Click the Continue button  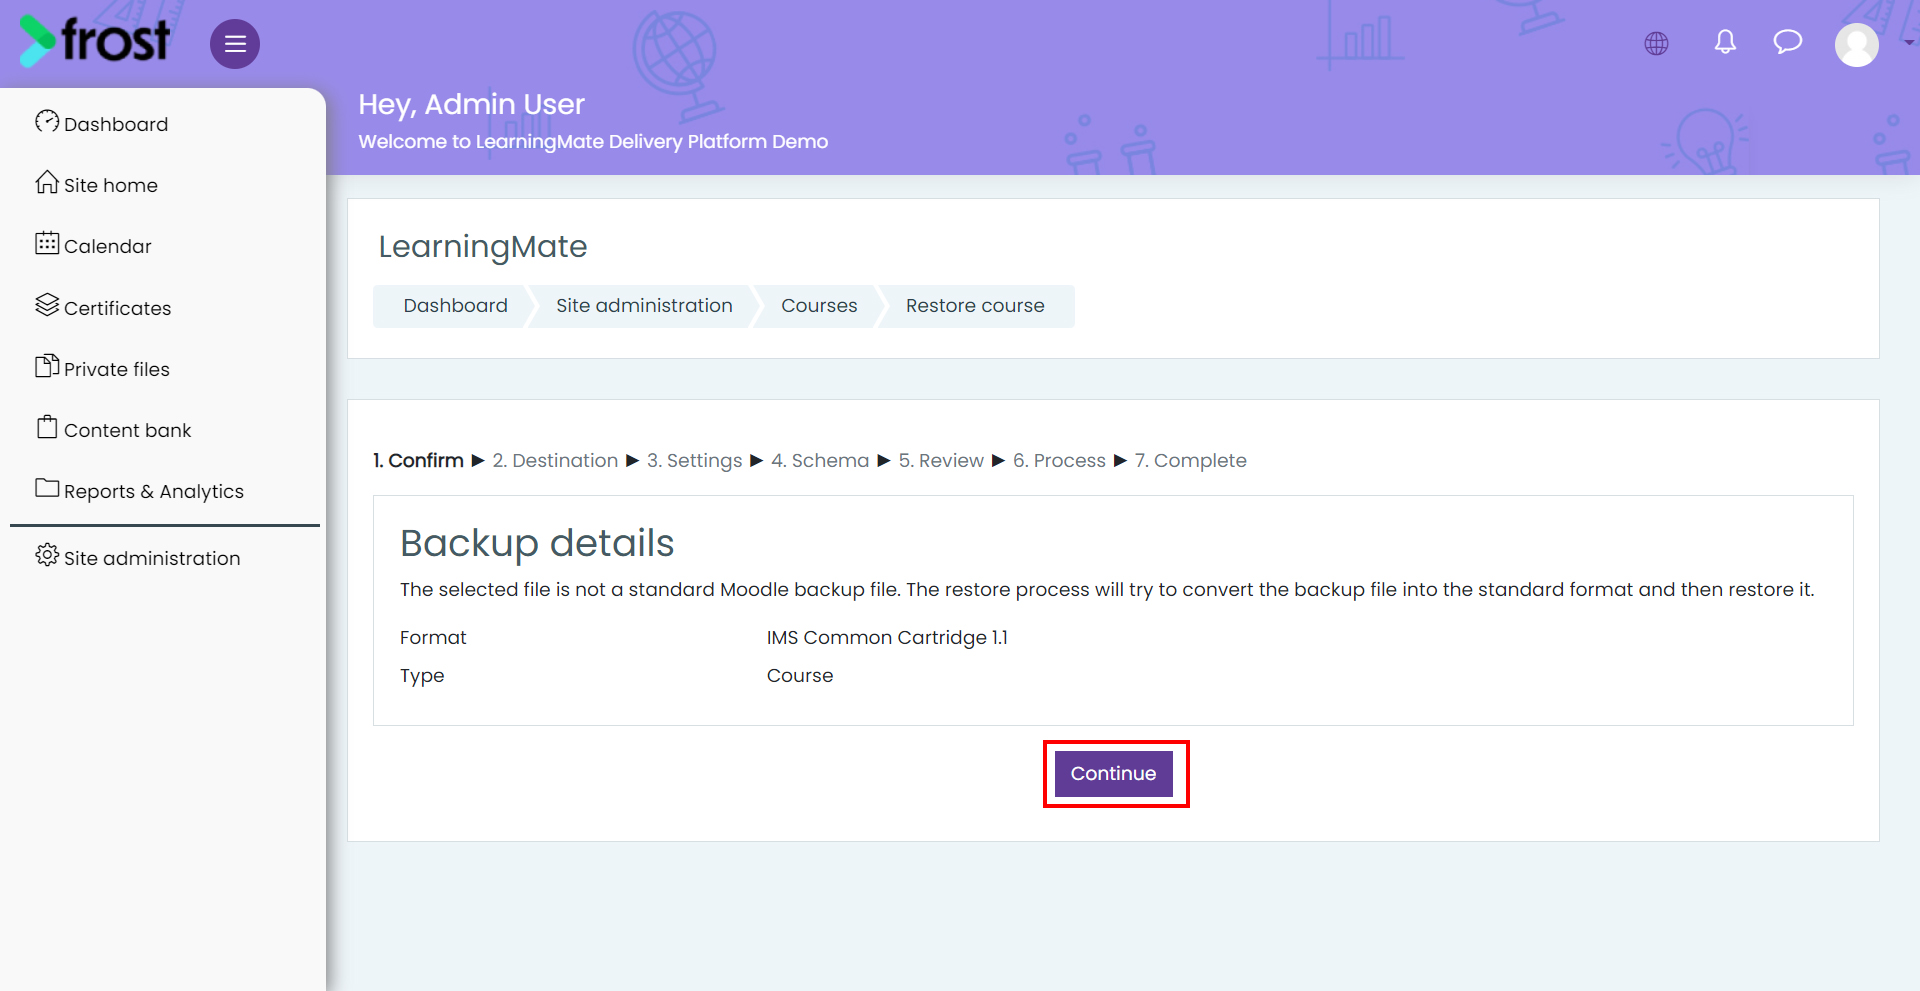pos(1113,774)
